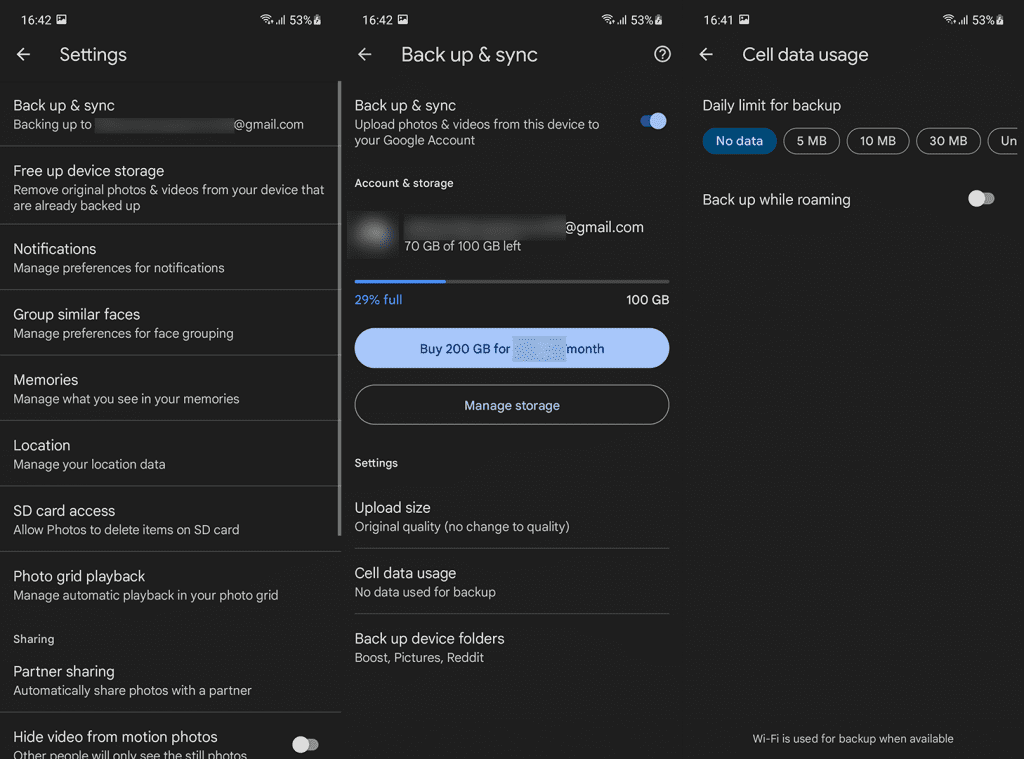Click the Settings list scrollbar
1024x759 pixels.
tap(339, 308)
